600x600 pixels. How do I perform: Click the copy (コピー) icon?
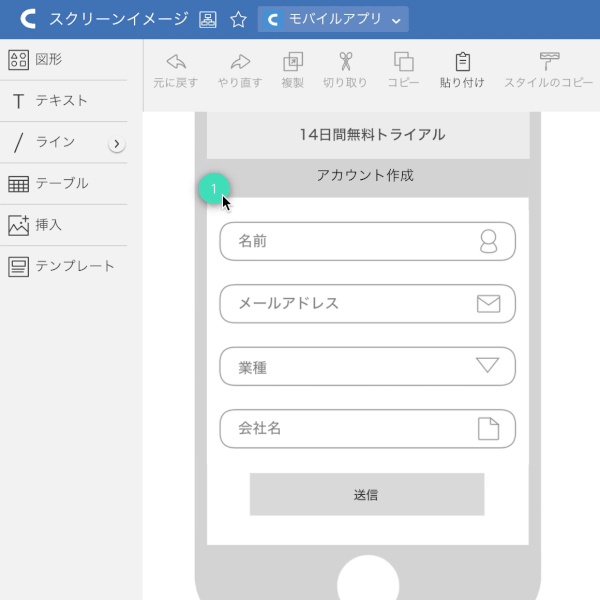pos(403,62)
